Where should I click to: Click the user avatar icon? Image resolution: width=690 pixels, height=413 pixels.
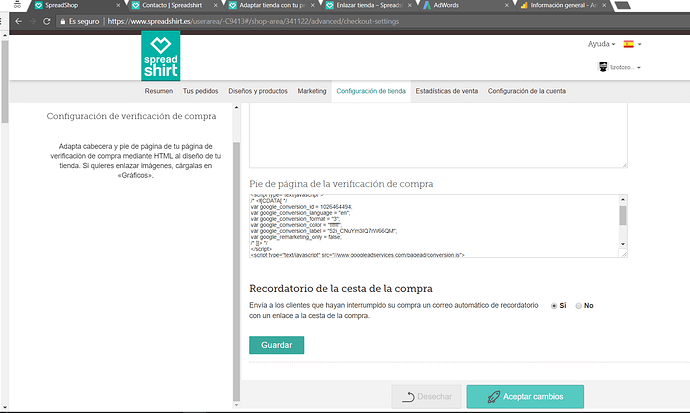click(603, 67)
